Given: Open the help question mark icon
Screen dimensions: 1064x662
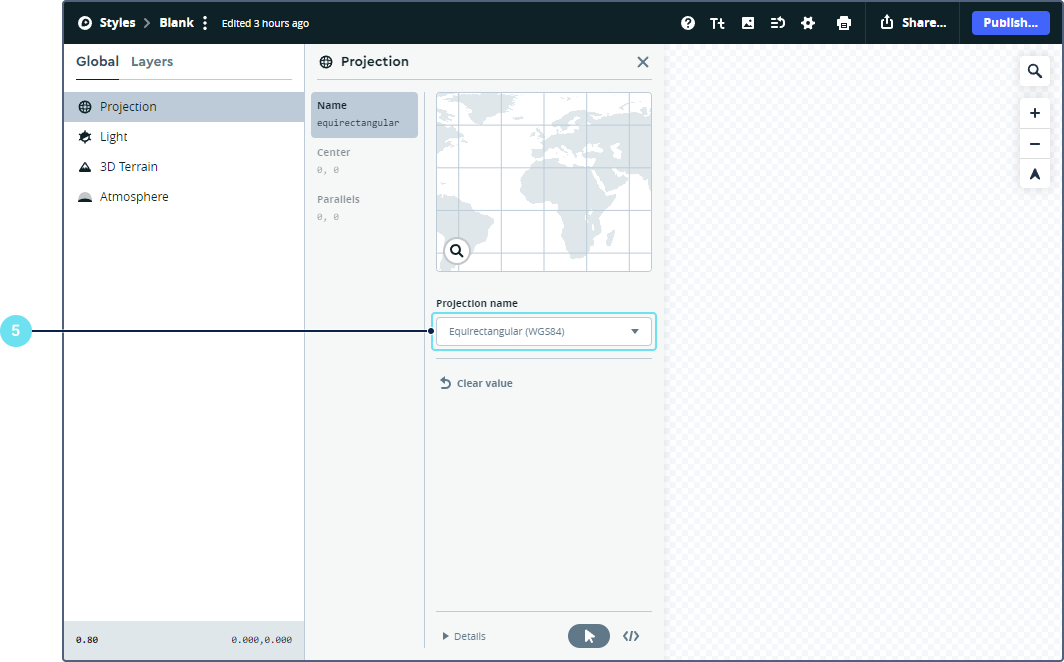Looking at the screenshot, I should click(688, 23).
